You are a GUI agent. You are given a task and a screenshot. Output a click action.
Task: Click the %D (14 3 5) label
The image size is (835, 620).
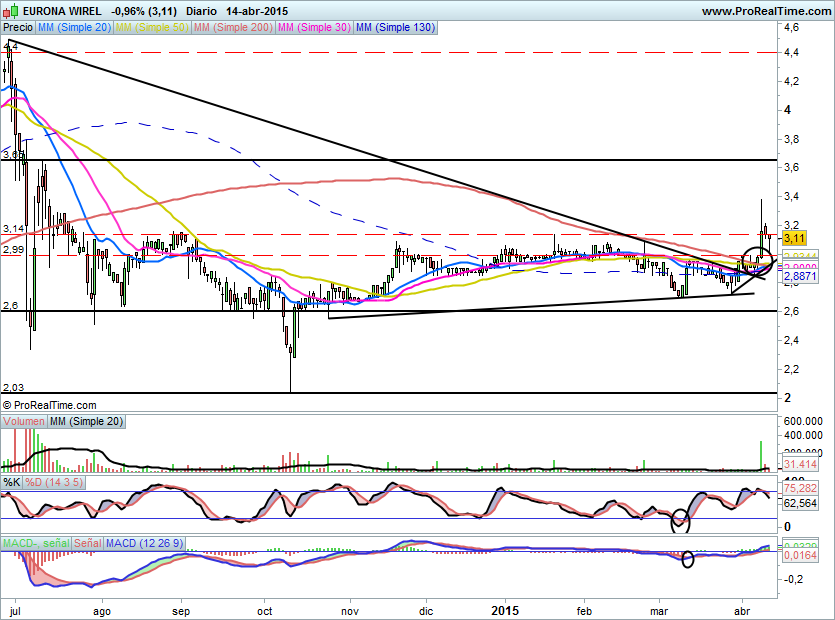click(x=53, y=482)
